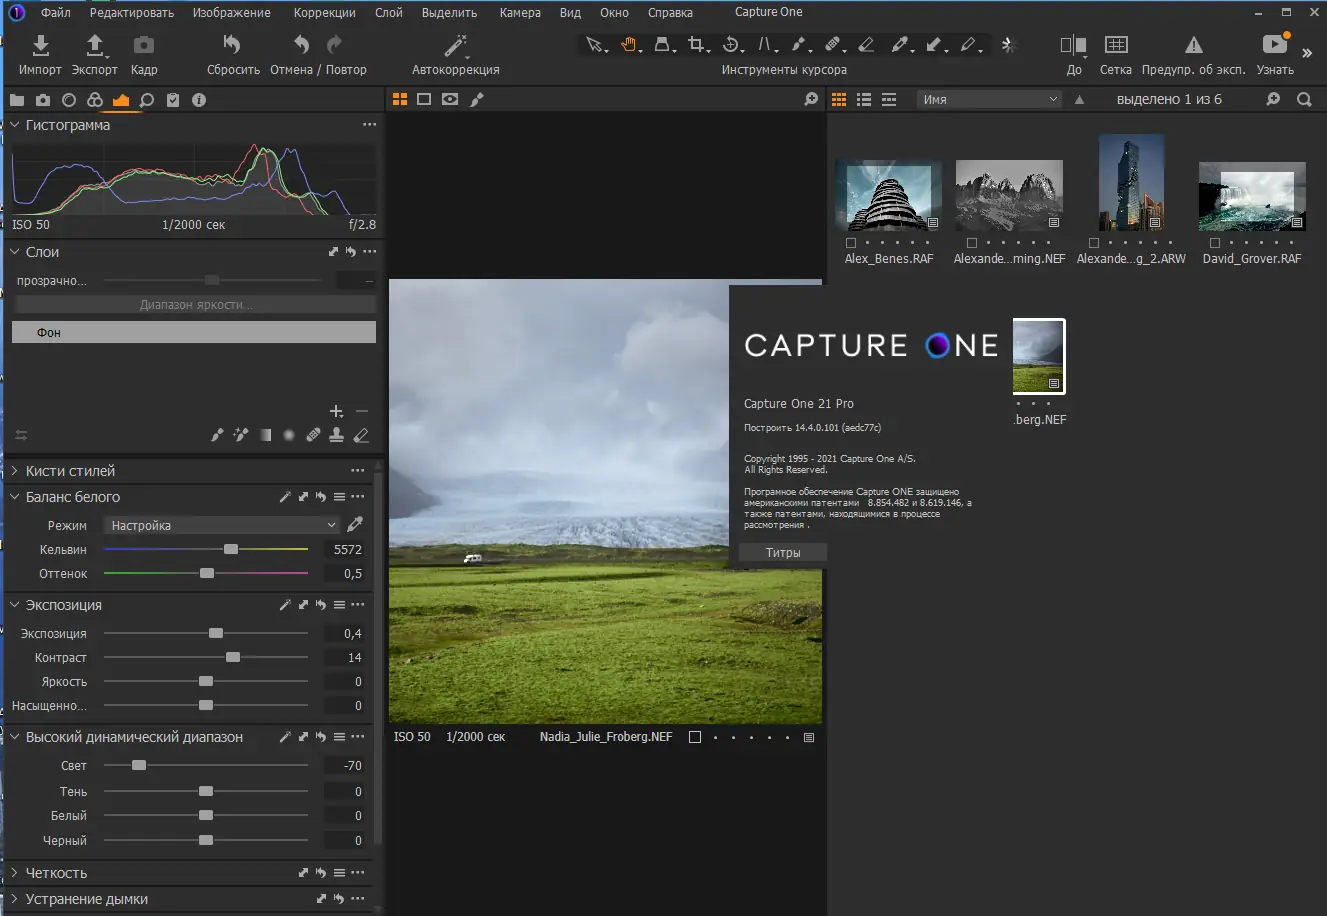Open the Library tool tab (folder icon)
1327x916 pixels.
(x=16, y=99)
